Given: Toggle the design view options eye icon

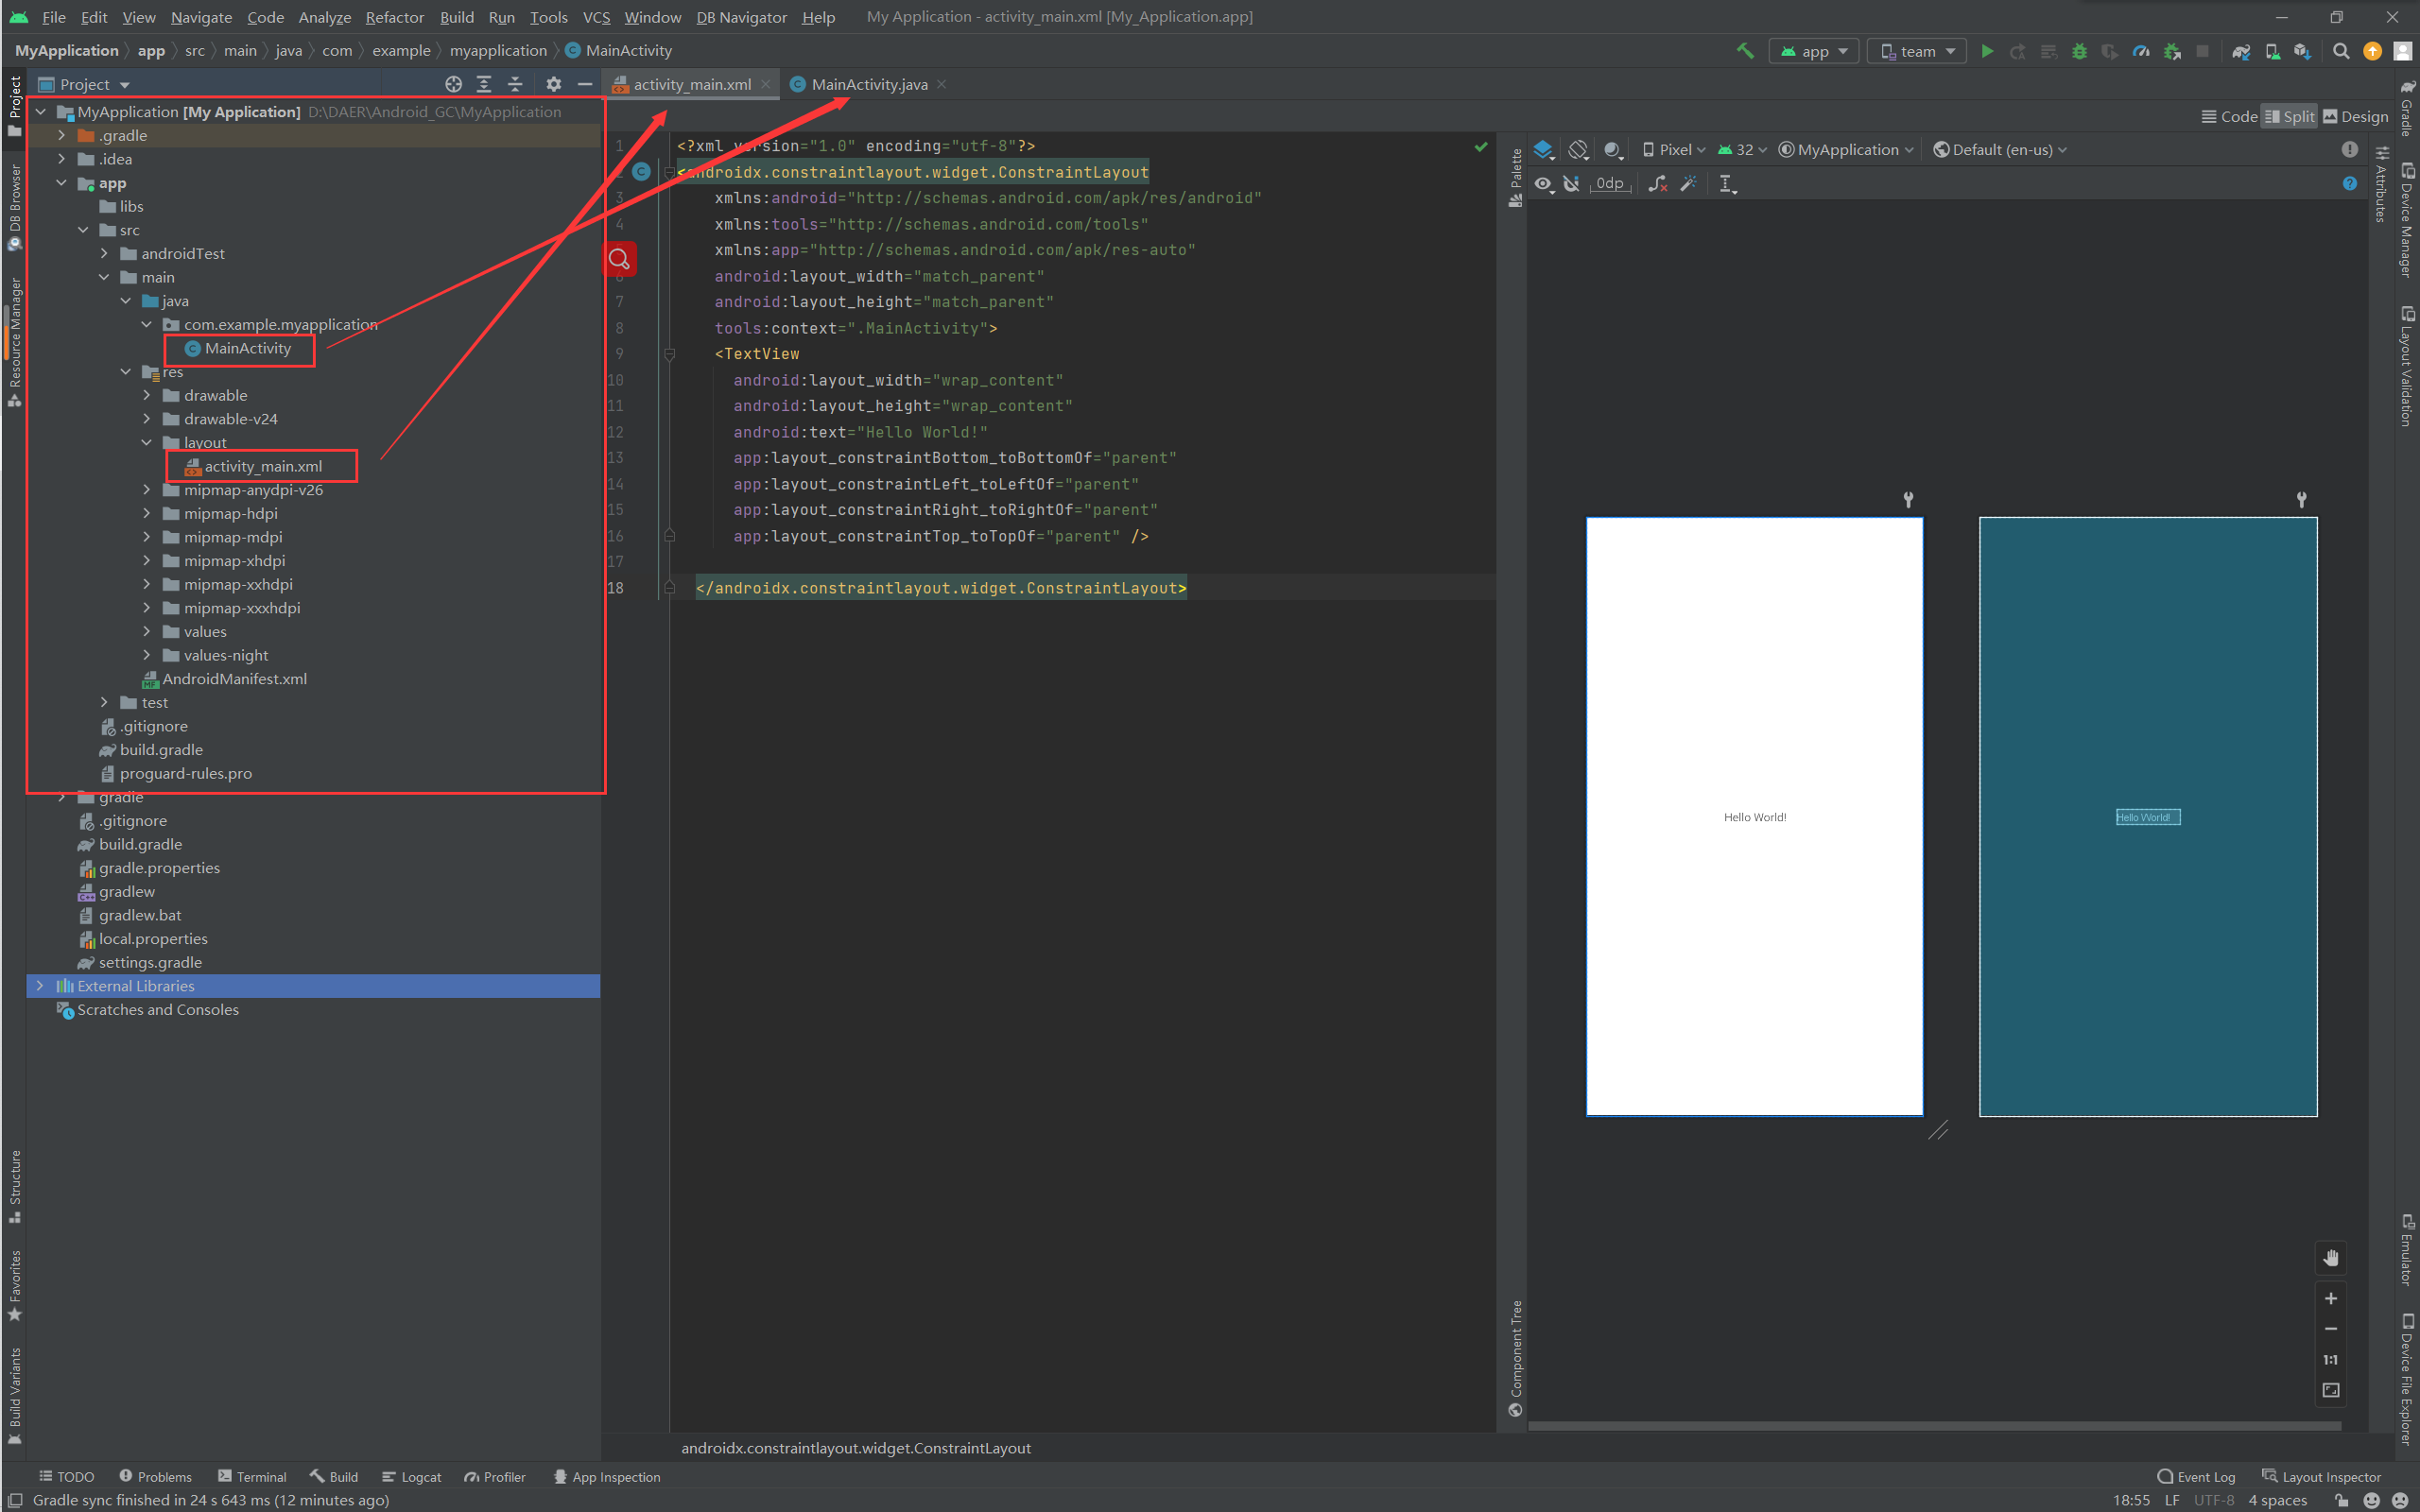Looking at the screenshot, I should pyautogui.click(x=1544, y=183).
